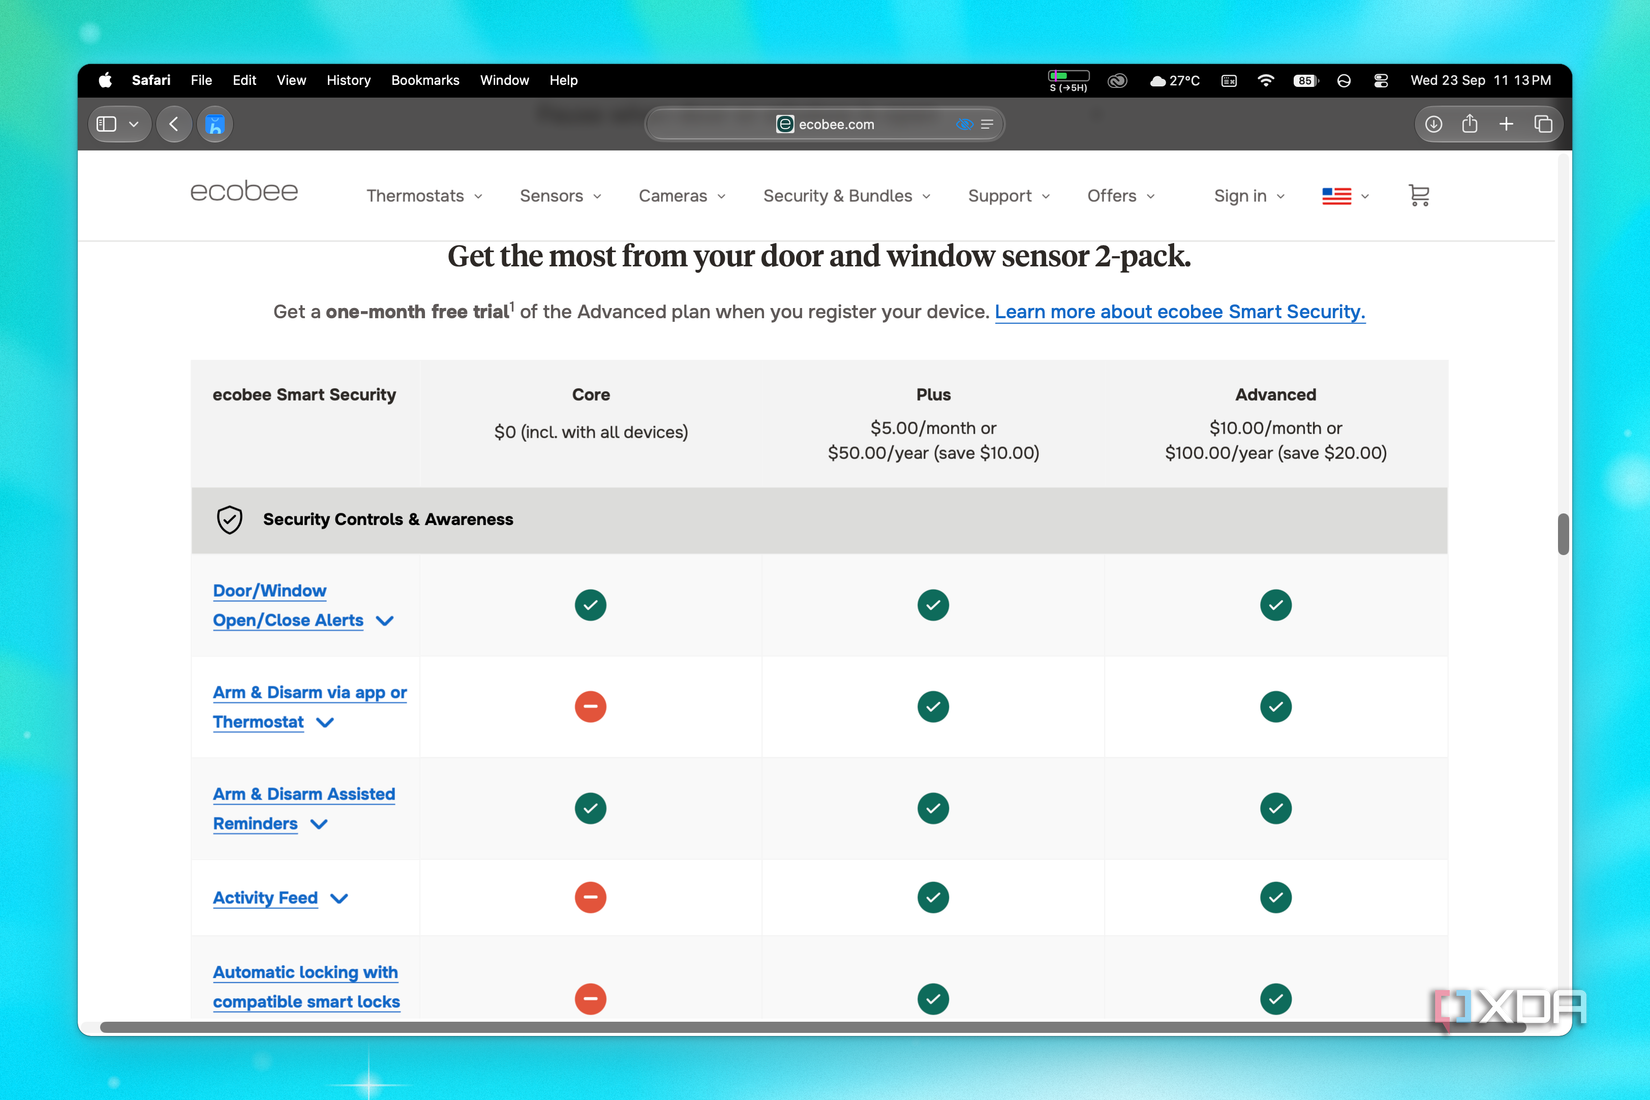Open the History menu
The image size is (1650, 1100).
point(348,80)
